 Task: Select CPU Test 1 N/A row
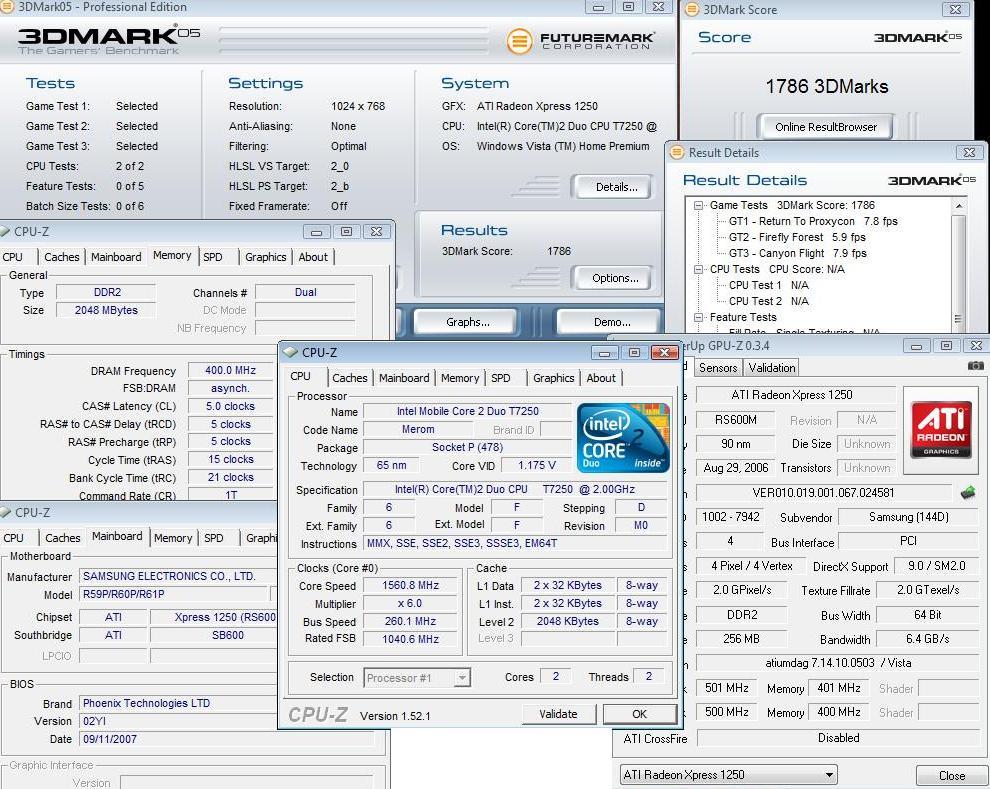point(768,285)
